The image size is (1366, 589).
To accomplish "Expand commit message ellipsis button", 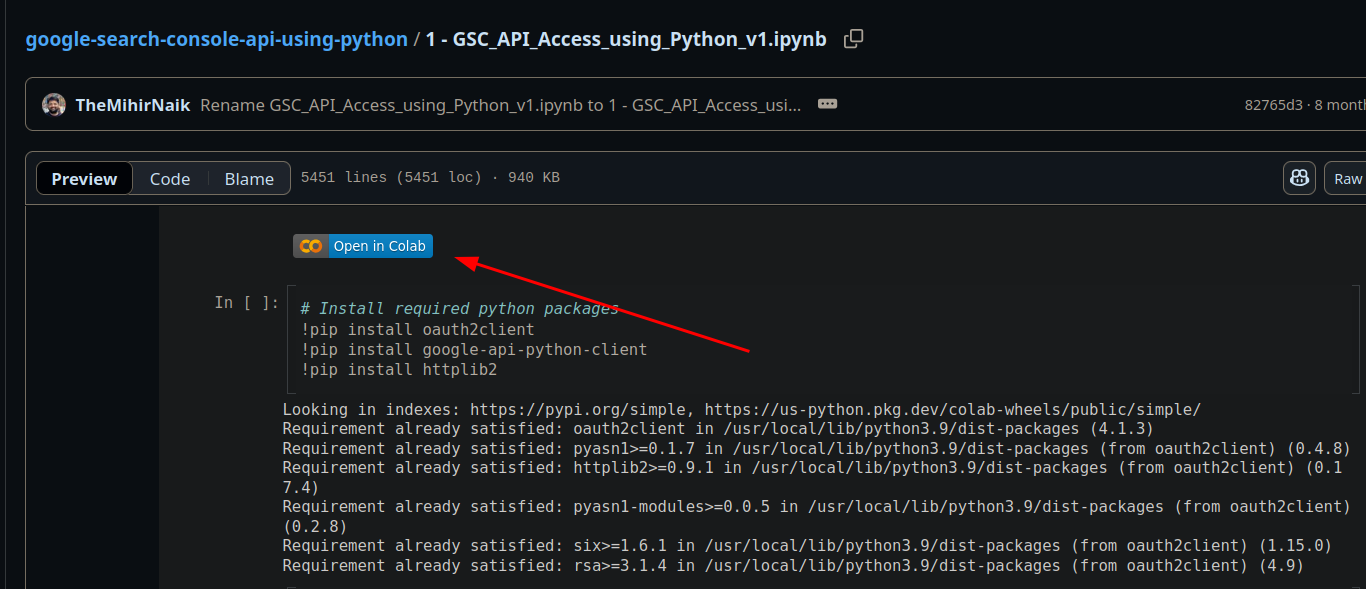I will pyautogui.click(x=827, y=104).
